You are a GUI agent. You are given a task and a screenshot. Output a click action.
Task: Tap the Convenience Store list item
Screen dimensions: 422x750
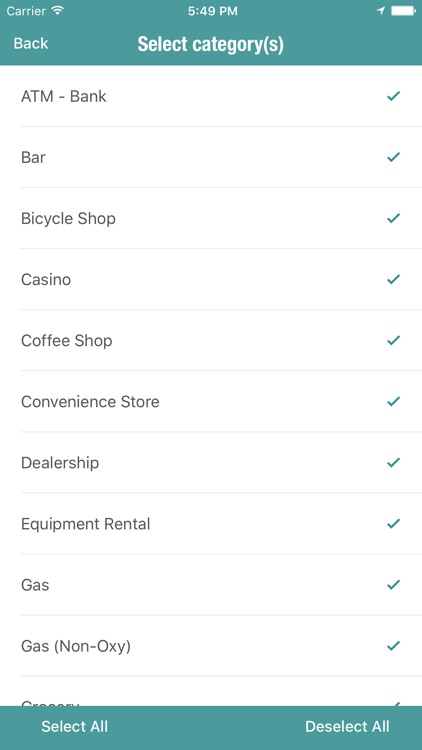[x=211, y=401]
